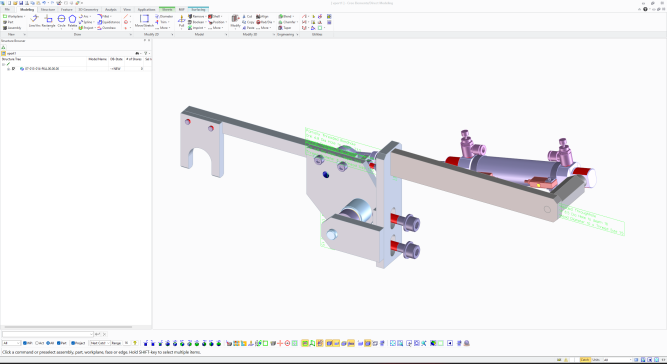Choose the Arc tool

coord(84,16)
